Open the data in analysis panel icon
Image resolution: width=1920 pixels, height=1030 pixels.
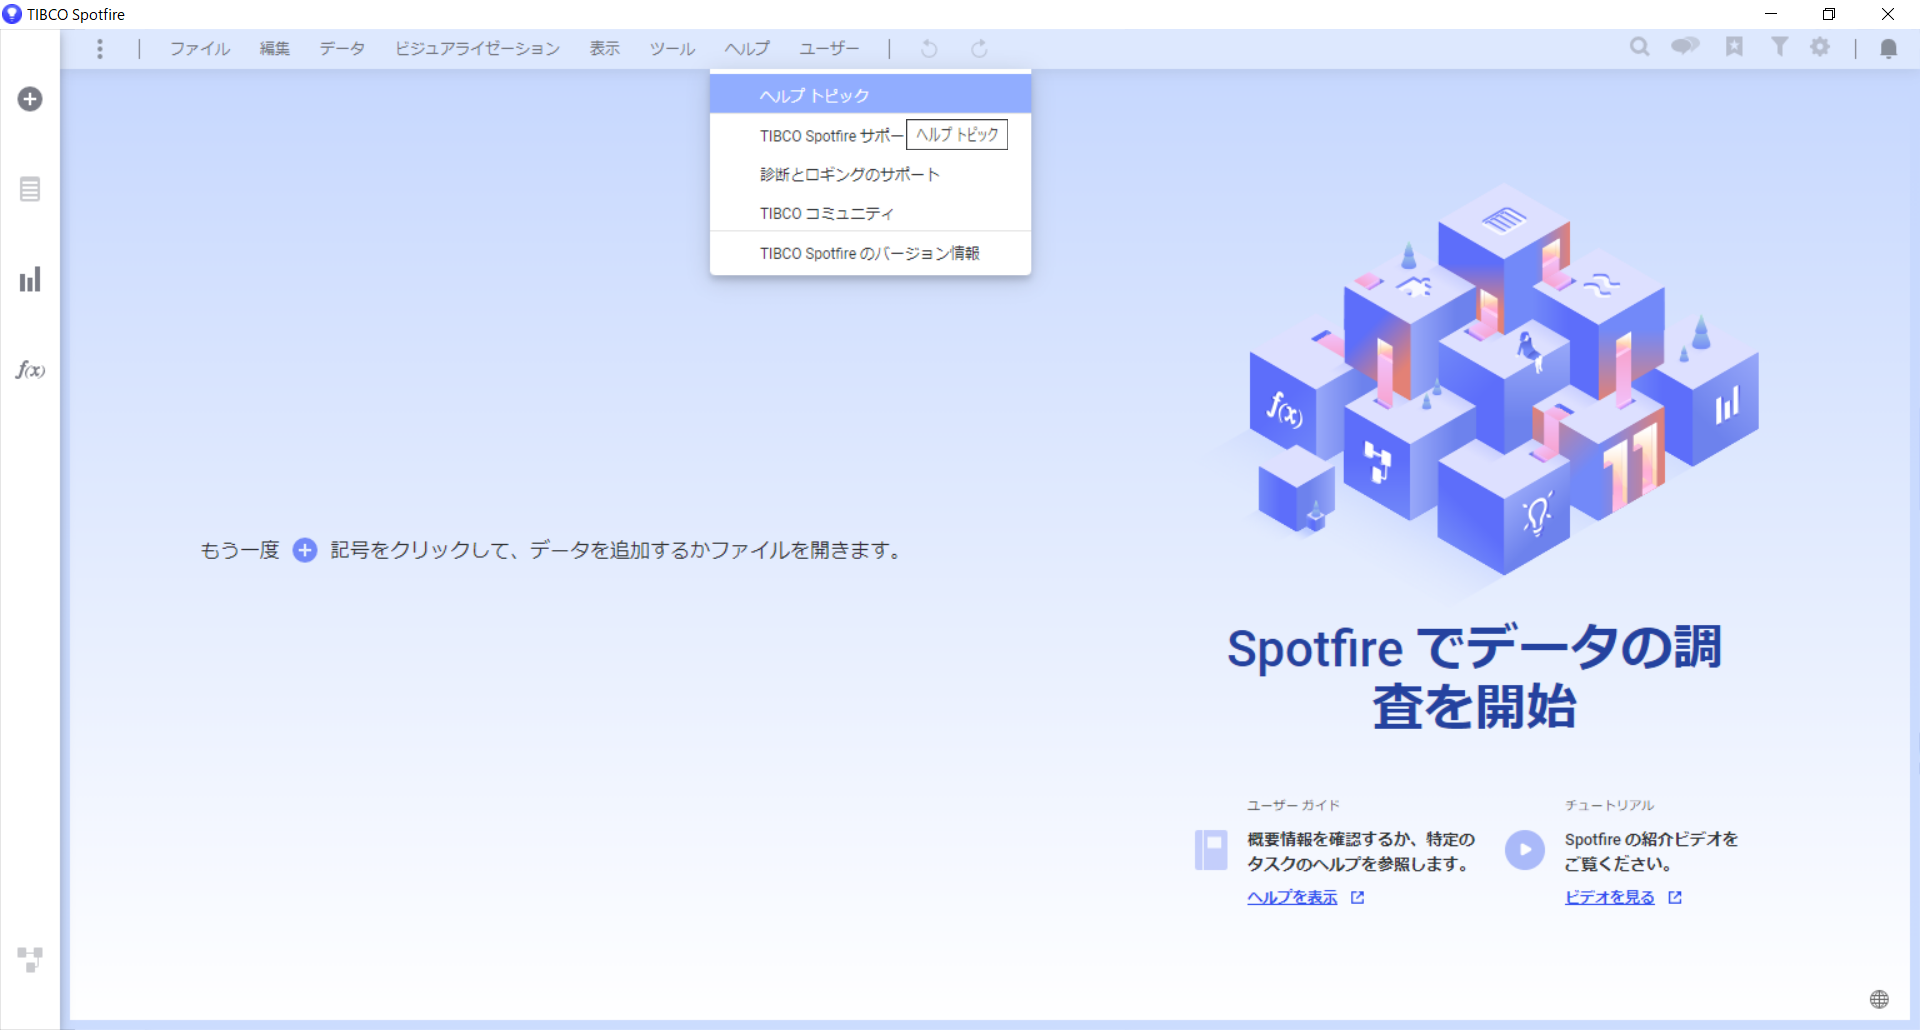tap(30, 189)
